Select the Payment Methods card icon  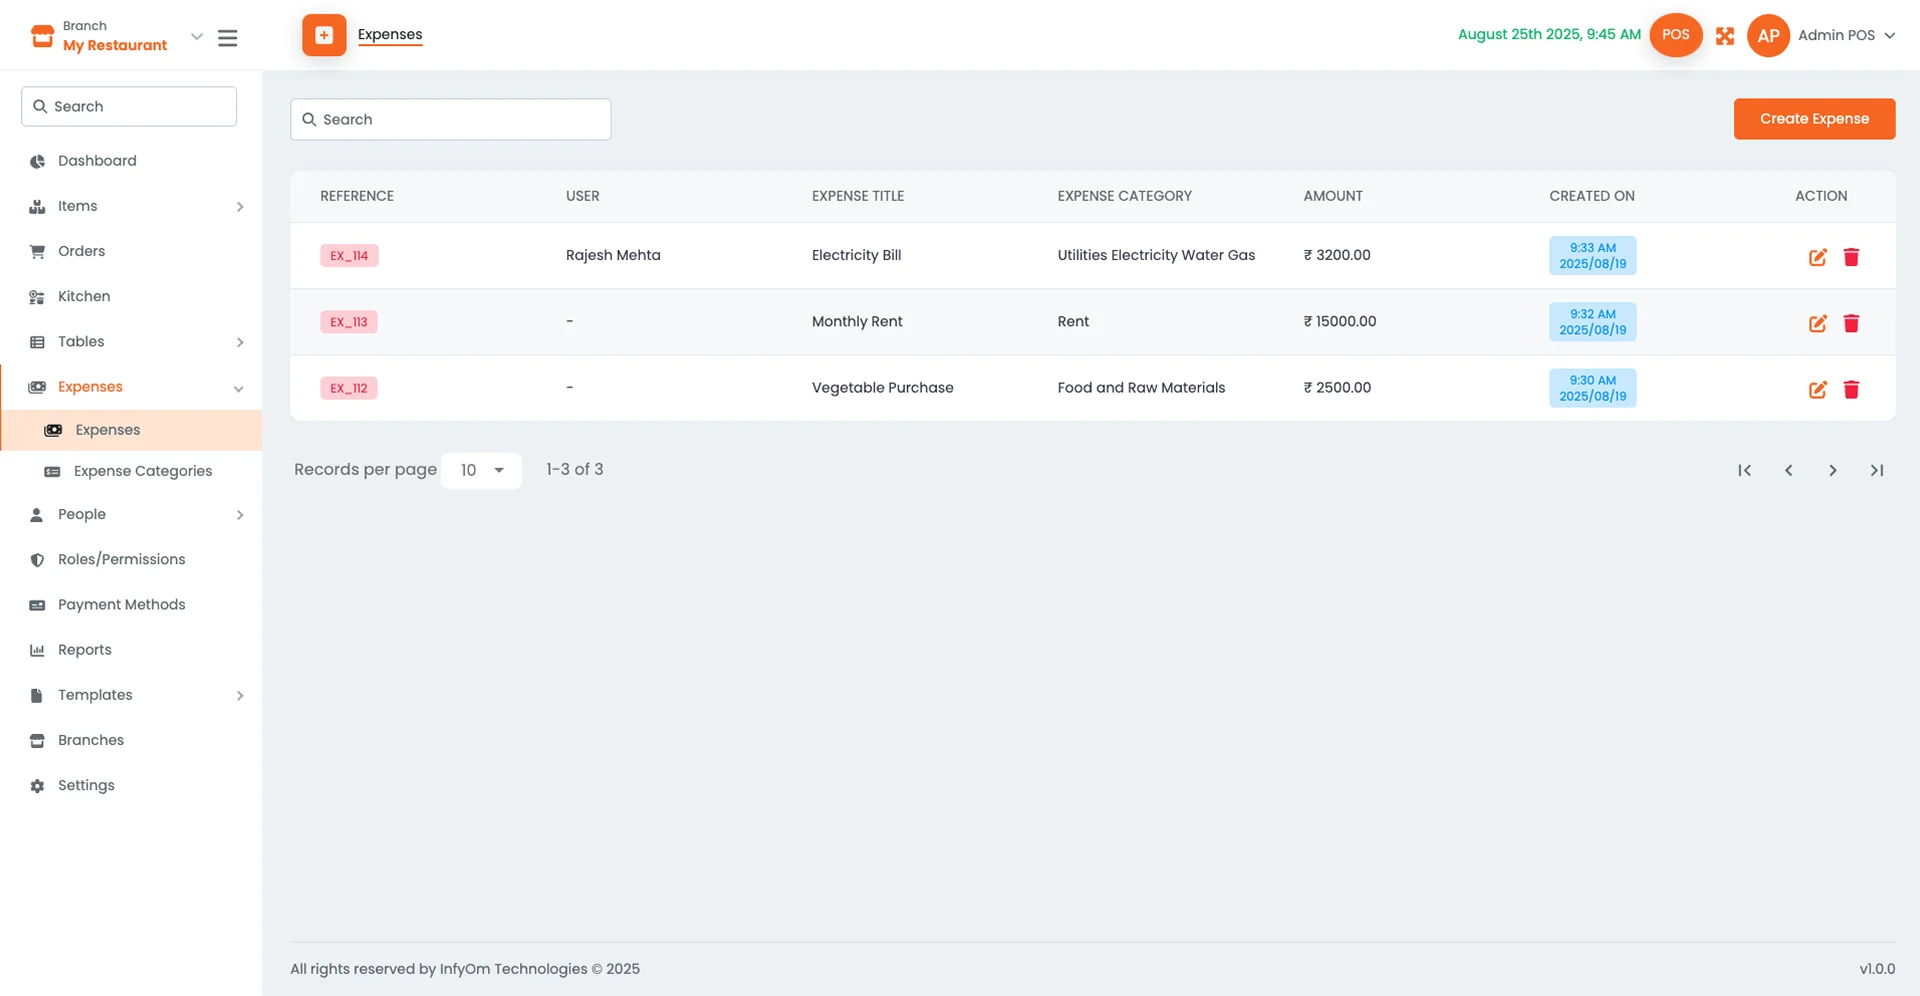pos(37,605)
